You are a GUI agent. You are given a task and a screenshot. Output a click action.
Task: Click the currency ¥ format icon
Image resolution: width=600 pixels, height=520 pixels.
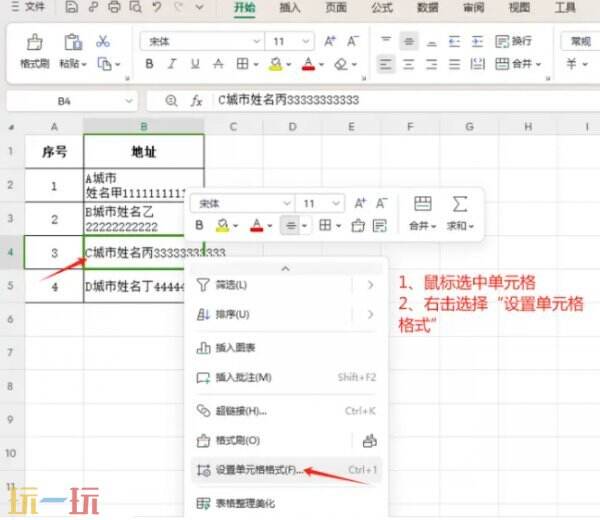coord(571,64)
